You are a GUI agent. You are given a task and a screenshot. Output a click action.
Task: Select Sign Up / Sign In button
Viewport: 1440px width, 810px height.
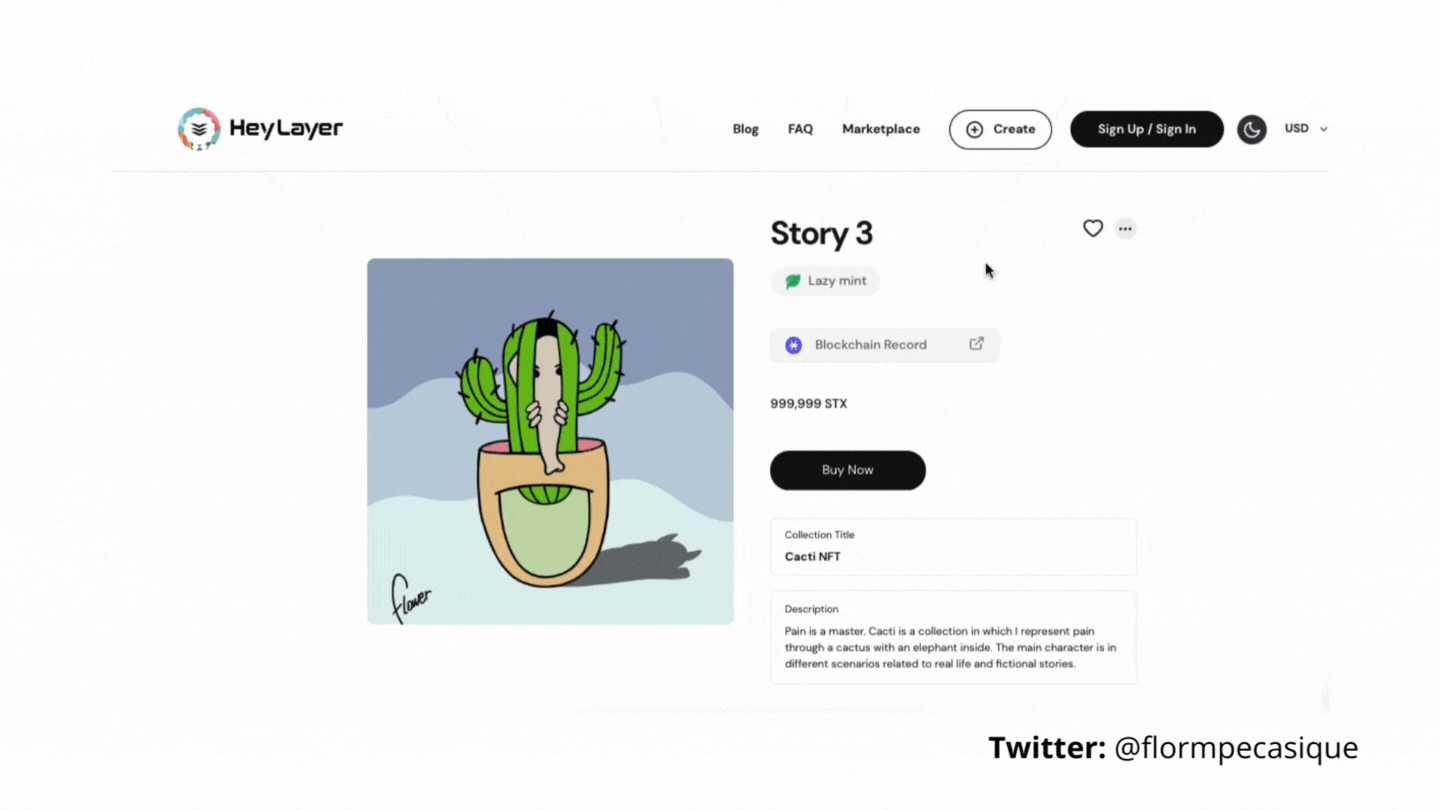click(1147, 129)
